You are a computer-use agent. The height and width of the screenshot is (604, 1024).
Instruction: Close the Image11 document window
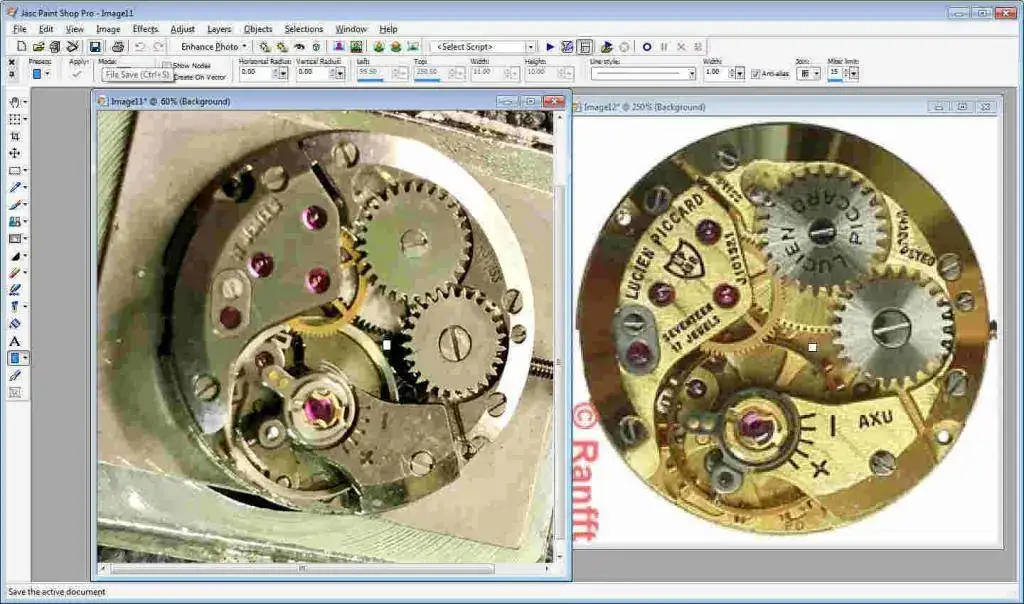click(554, 101)
